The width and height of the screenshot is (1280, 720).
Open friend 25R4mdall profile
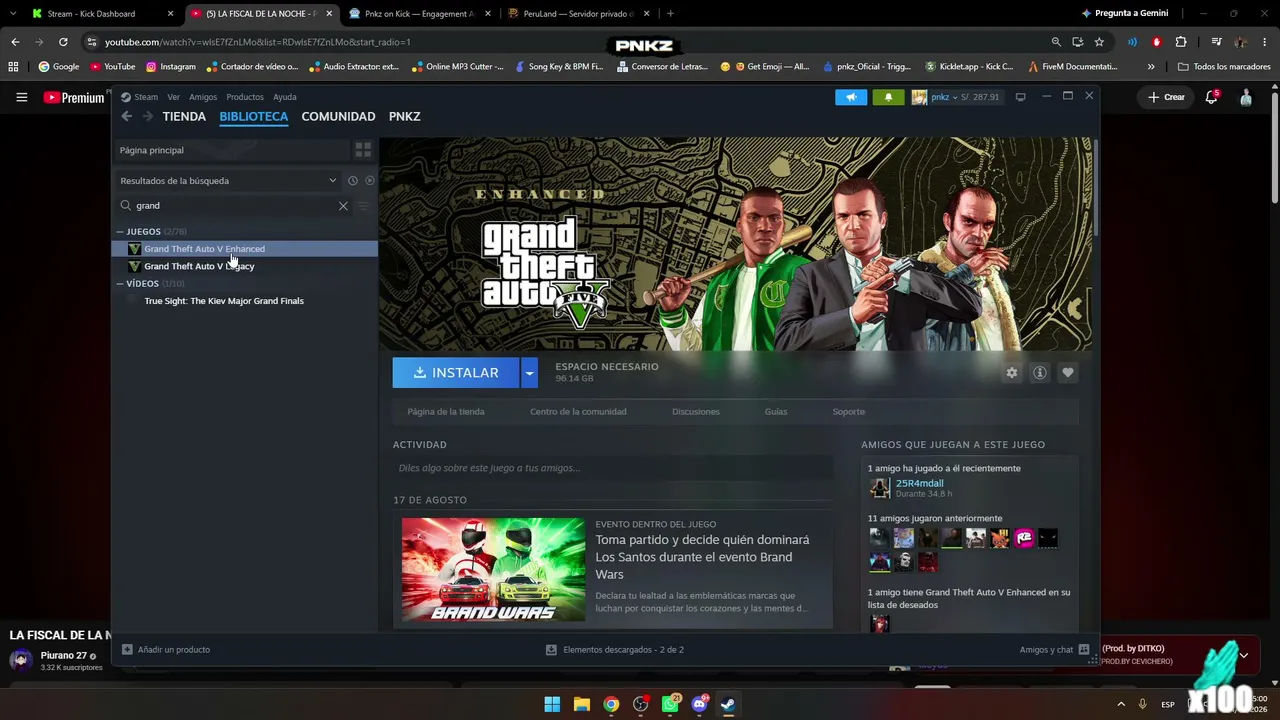pyautogui.click(x=919, y=484)
